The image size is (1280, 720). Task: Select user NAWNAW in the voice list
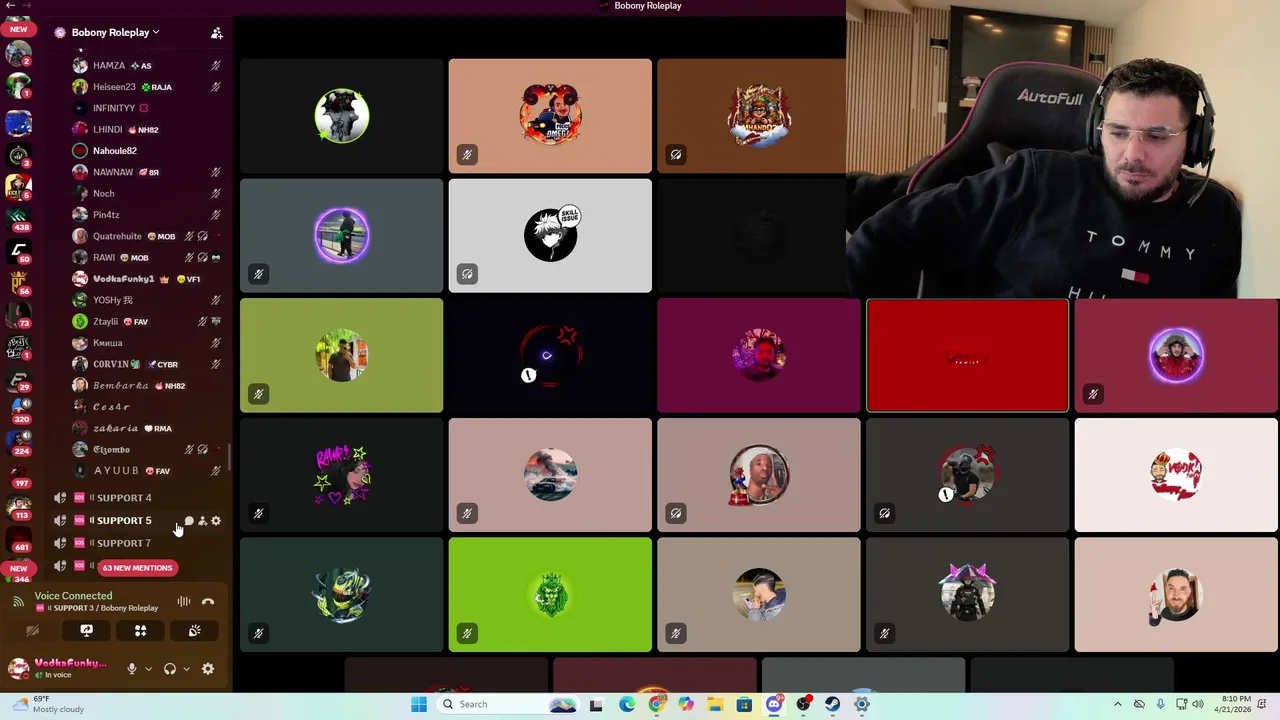pos(145,172)
